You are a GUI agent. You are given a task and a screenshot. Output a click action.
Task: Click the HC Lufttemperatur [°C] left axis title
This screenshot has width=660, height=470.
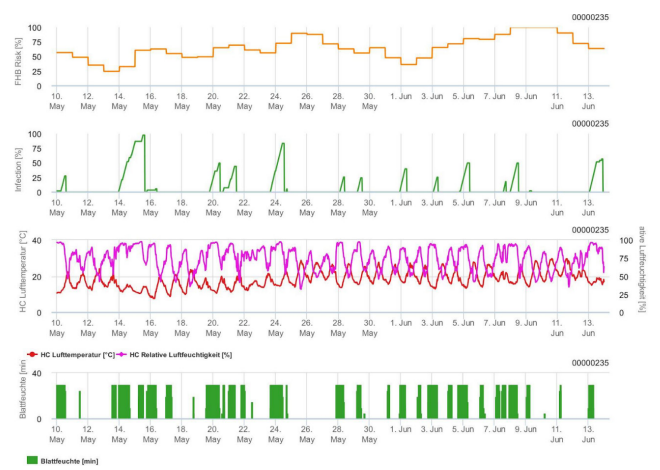pyautogui.click(x=19, y=276)
